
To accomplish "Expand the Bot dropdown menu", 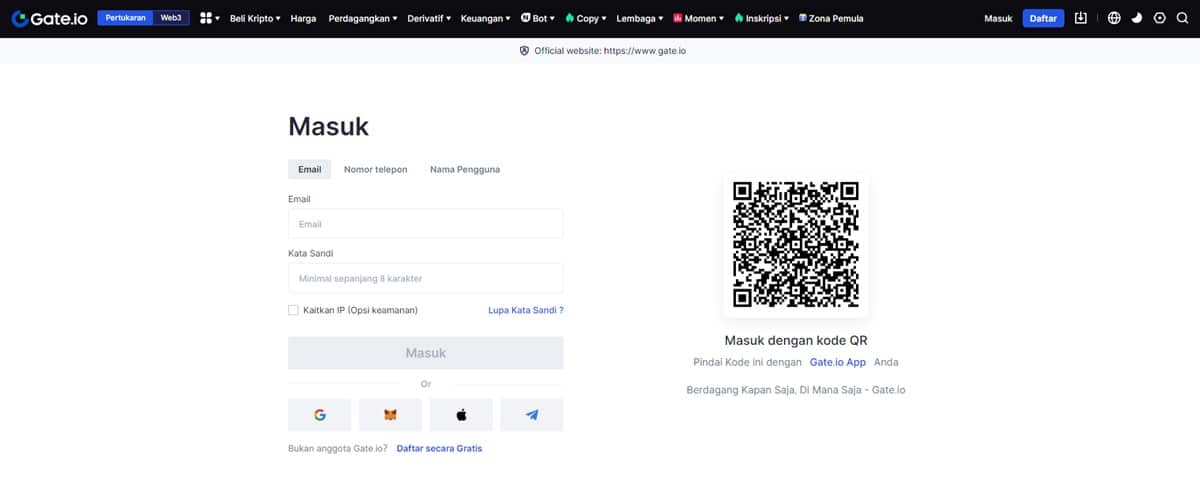I will click(538, 18).
